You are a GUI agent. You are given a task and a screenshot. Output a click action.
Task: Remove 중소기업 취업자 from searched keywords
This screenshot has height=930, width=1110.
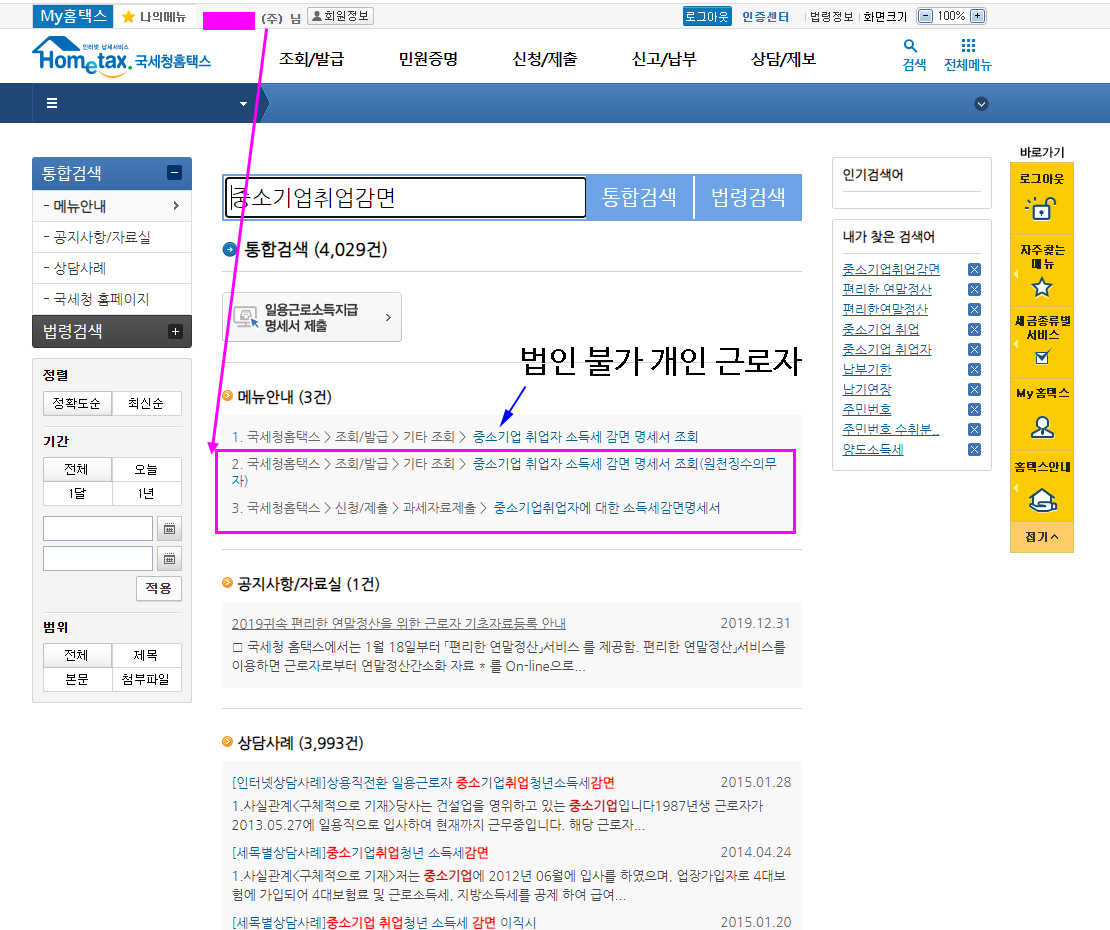(974, 350)
